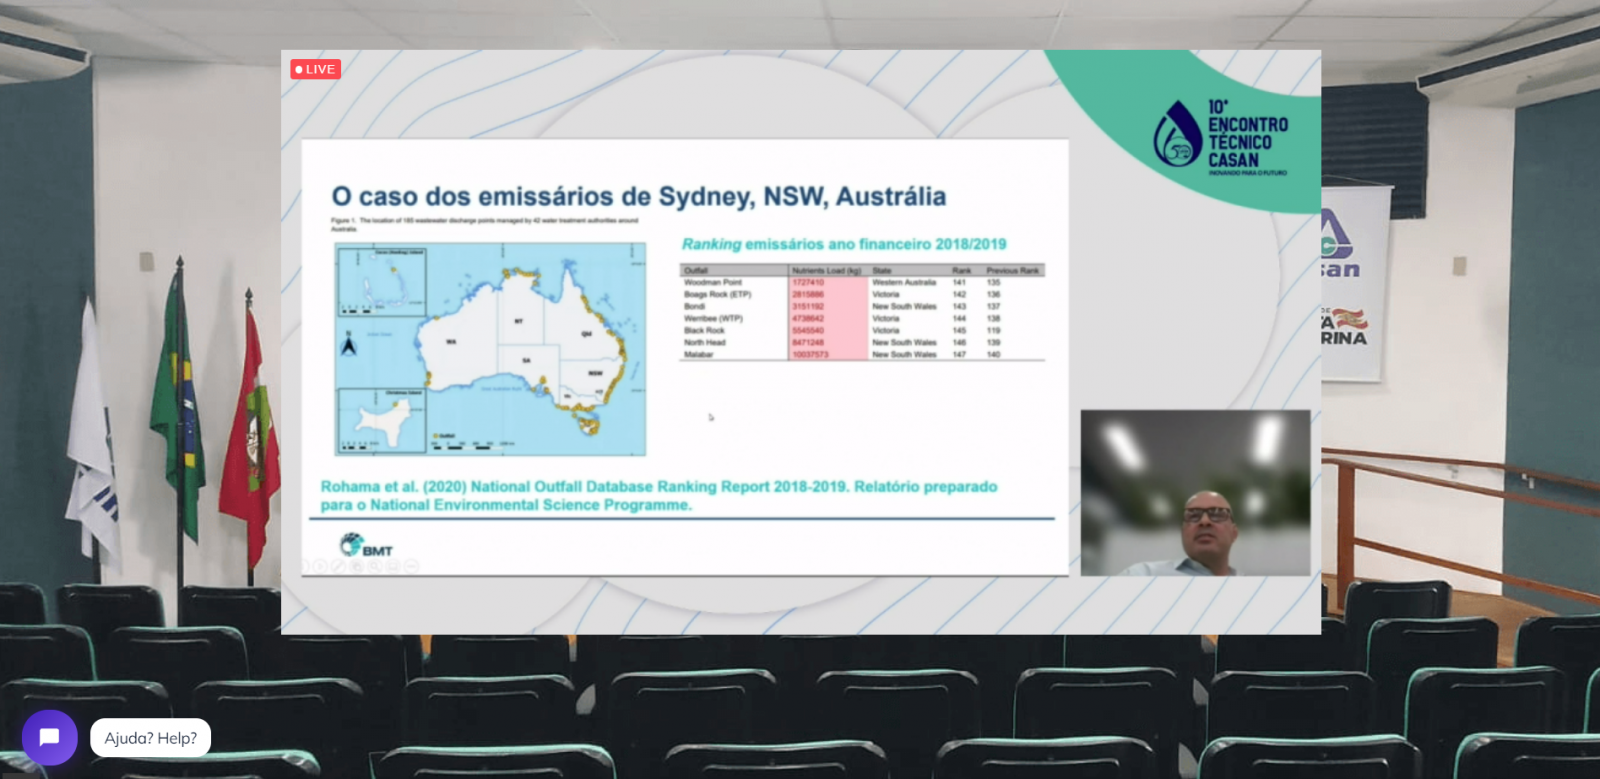1600x779 pixels.
Task: Click the Cocos (Keeling) Island inset map
Action: coord(382,281)
